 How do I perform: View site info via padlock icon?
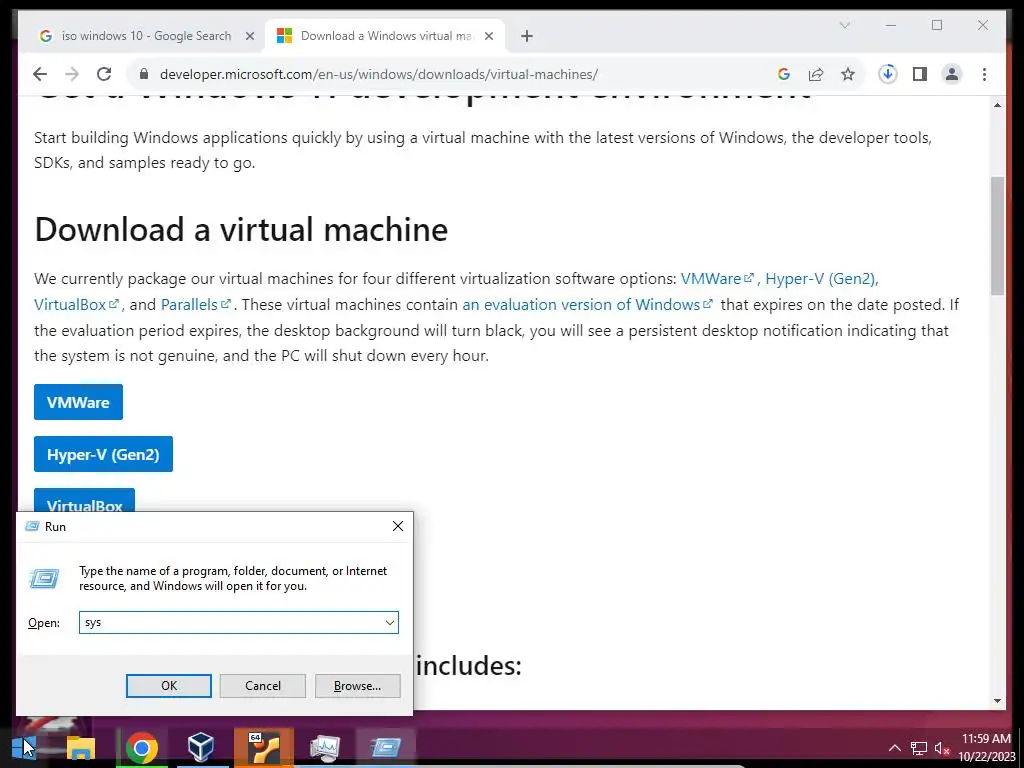pos(144,74)
